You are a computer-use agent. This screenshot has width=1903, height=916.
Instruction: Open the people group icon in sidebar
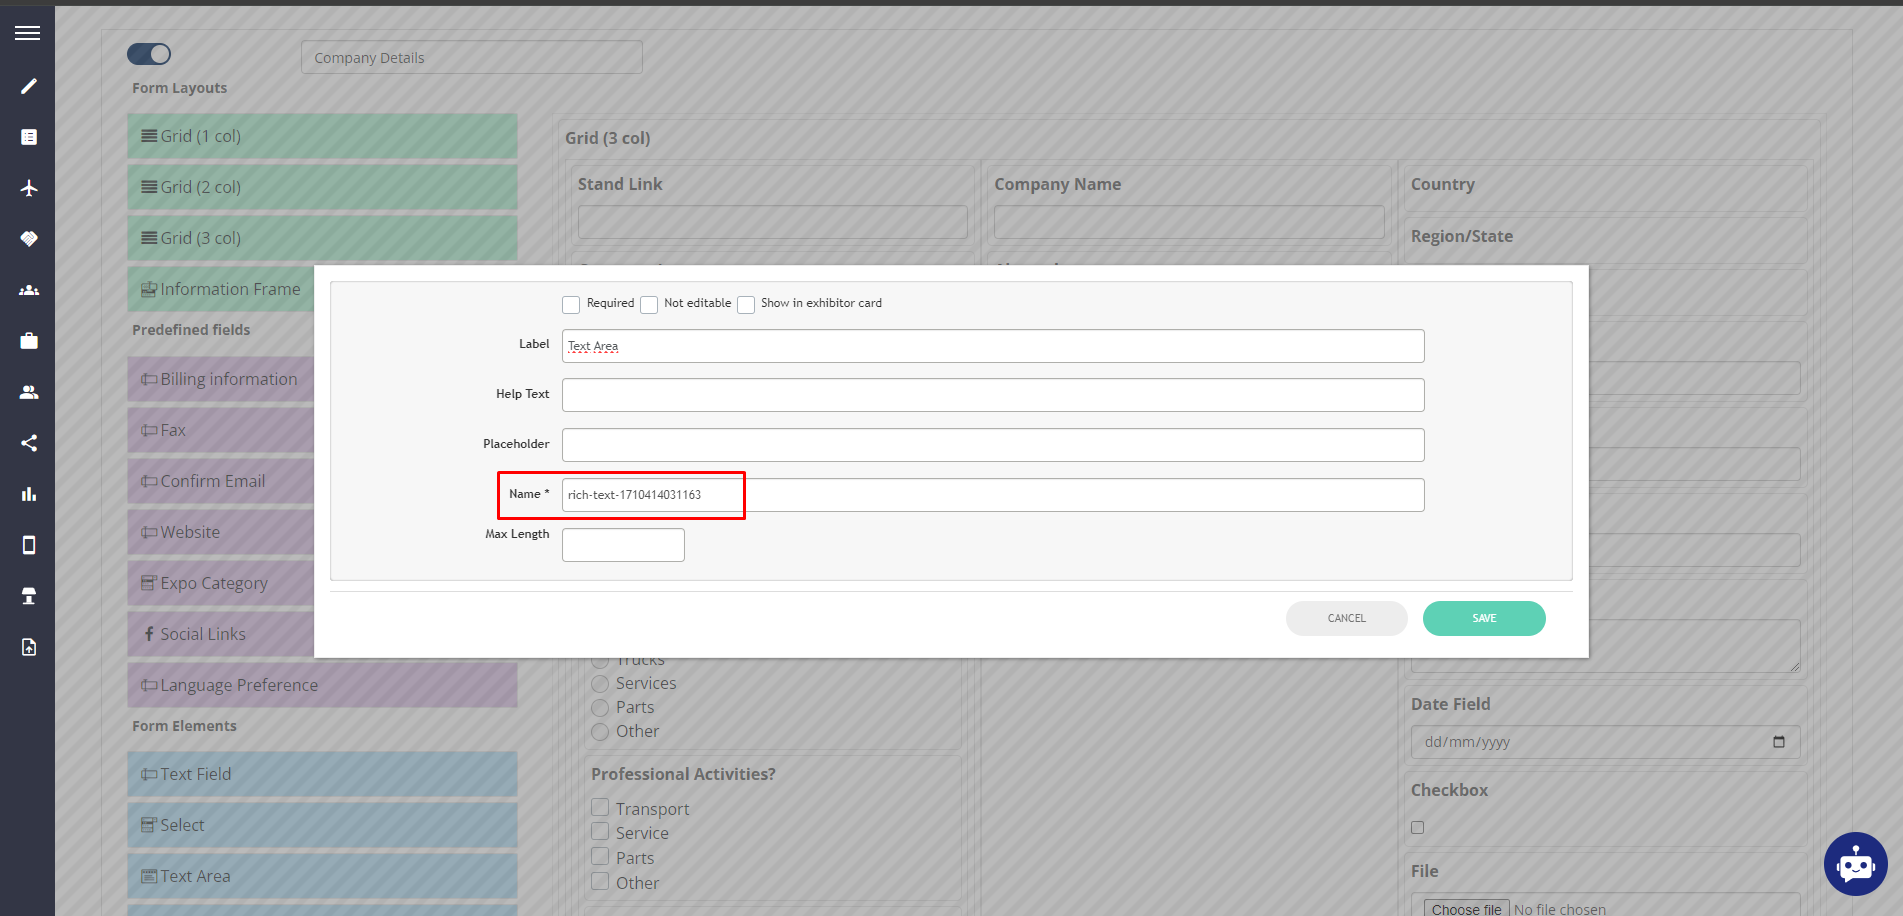pyautogui.click(x=28, y=289)
